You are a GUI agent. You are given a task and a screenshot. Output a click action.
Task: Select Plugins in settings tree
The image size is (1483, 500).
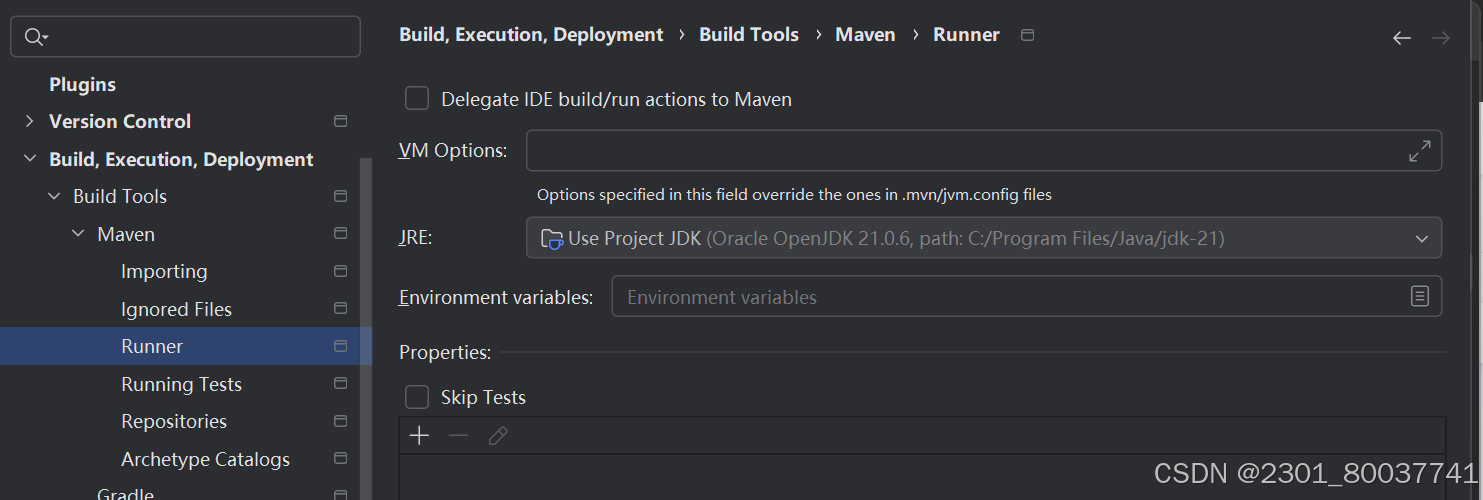pos(83,84)
